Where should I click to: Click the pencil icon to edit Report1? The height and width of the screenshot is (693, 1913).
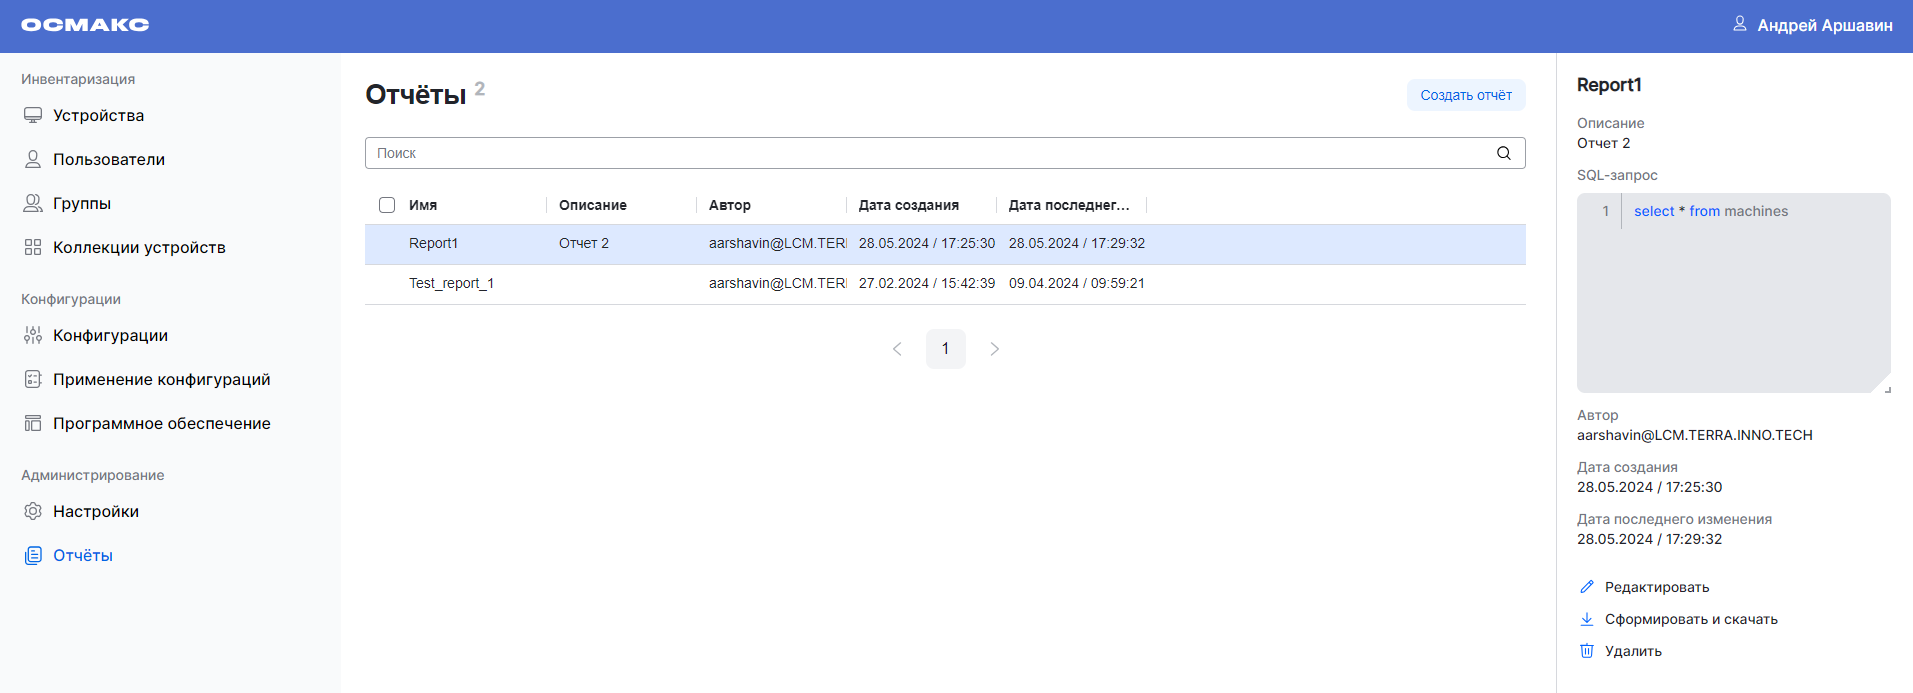[x=1587, y=587]
